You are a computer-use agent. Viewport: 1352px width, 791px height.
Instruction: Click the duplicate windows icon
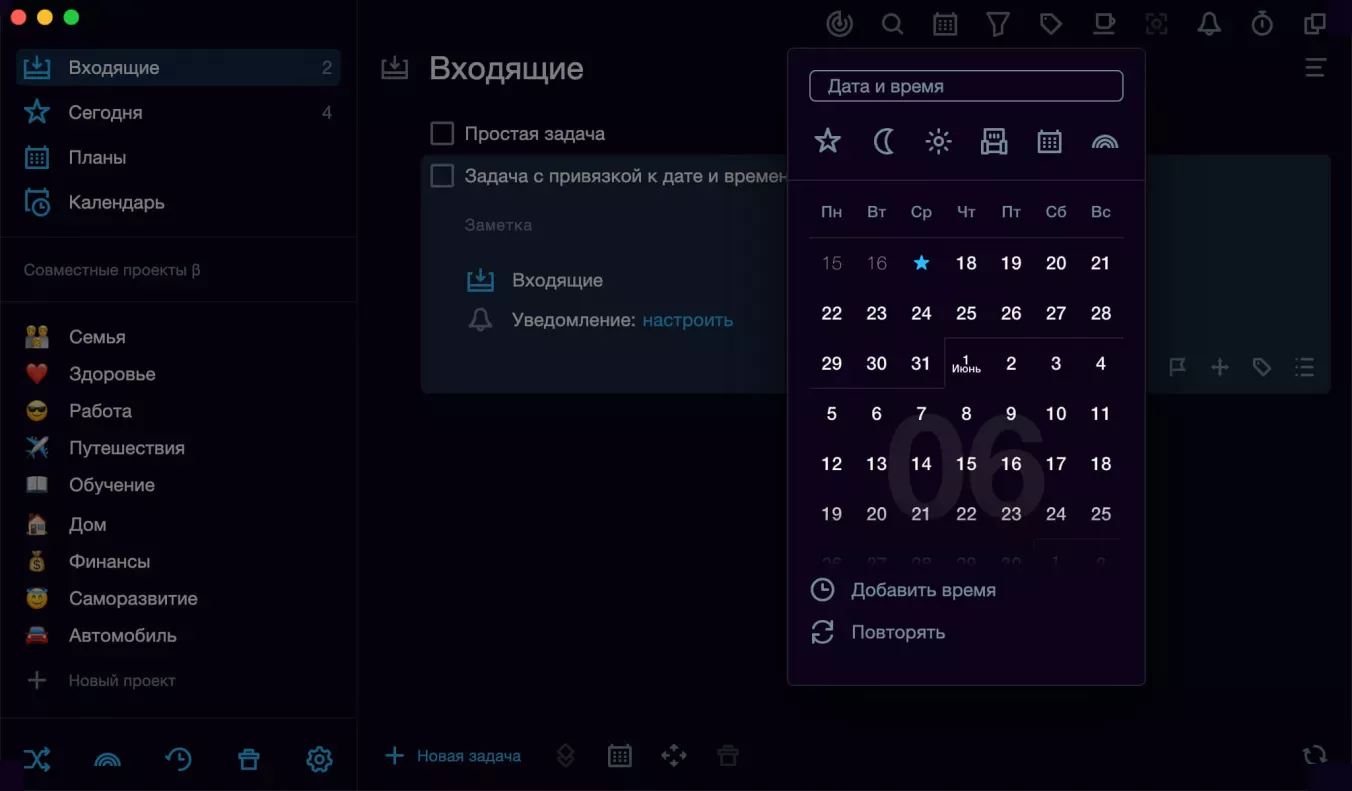tap(1315, 24)
